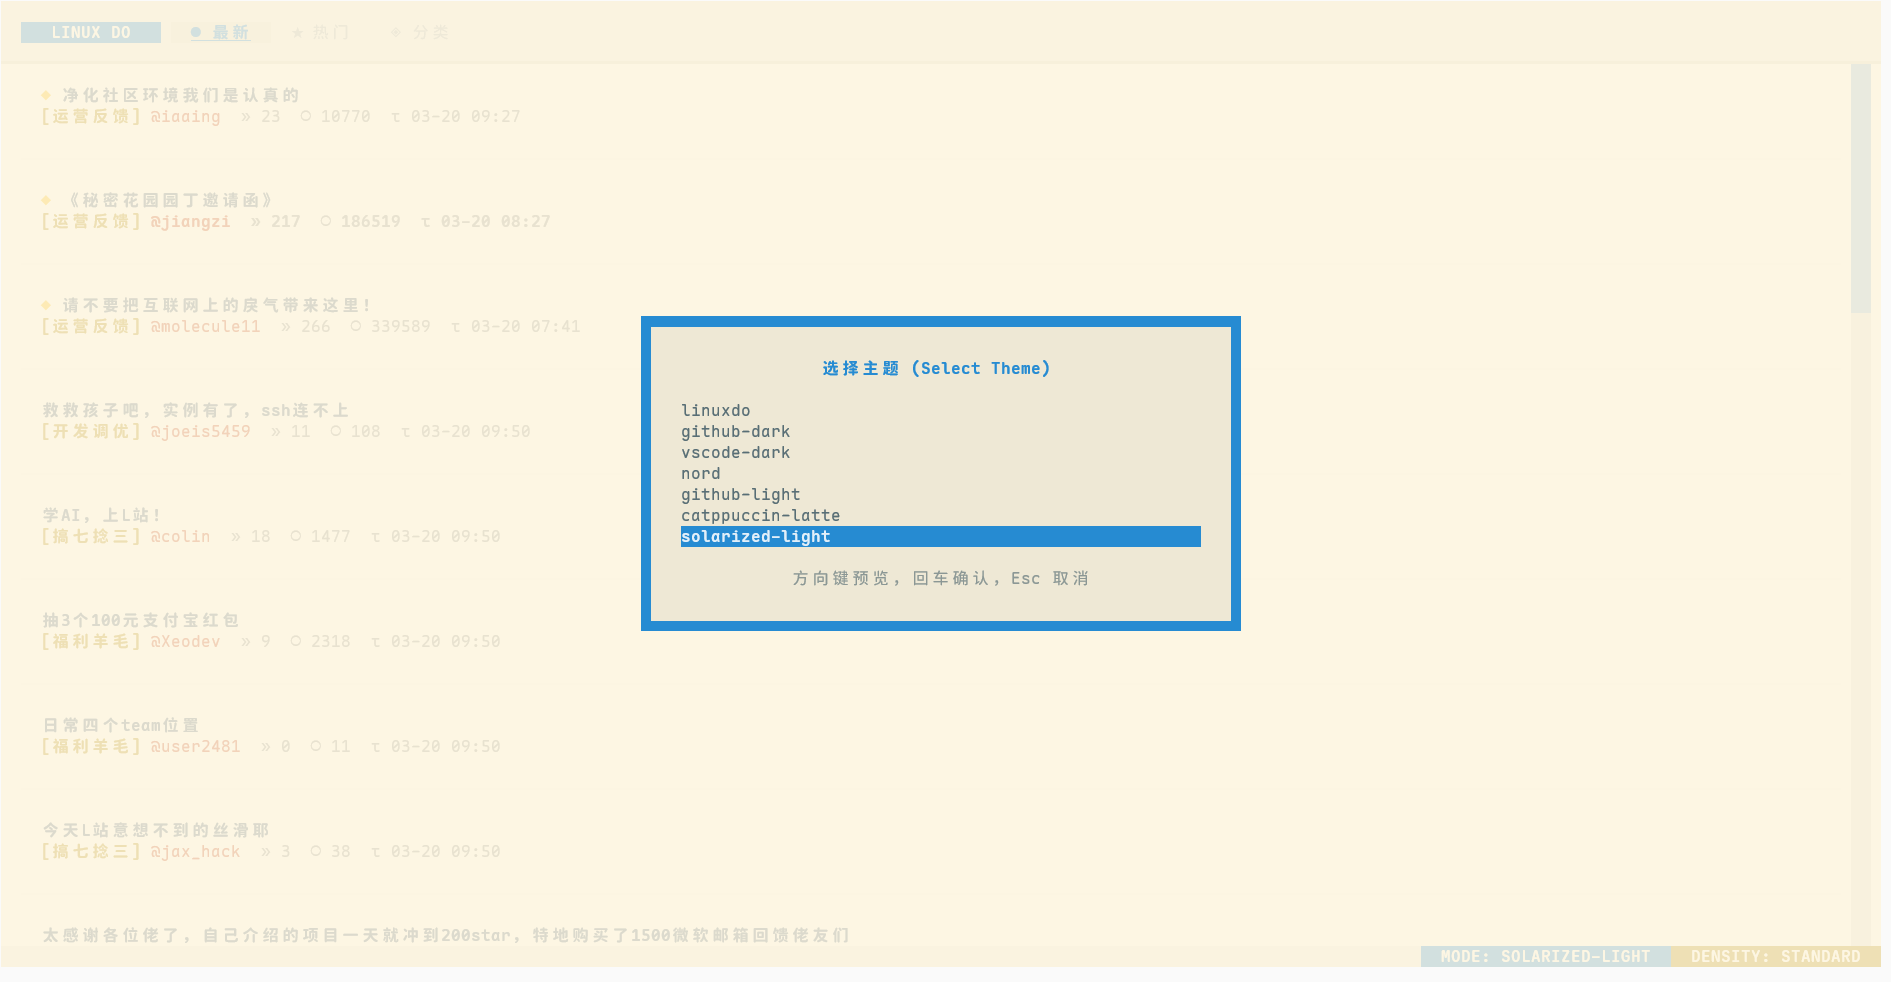Viewport: 1891px width, 982px height.
Task: Choose the github-dark theme
Action: click(940, 431)
